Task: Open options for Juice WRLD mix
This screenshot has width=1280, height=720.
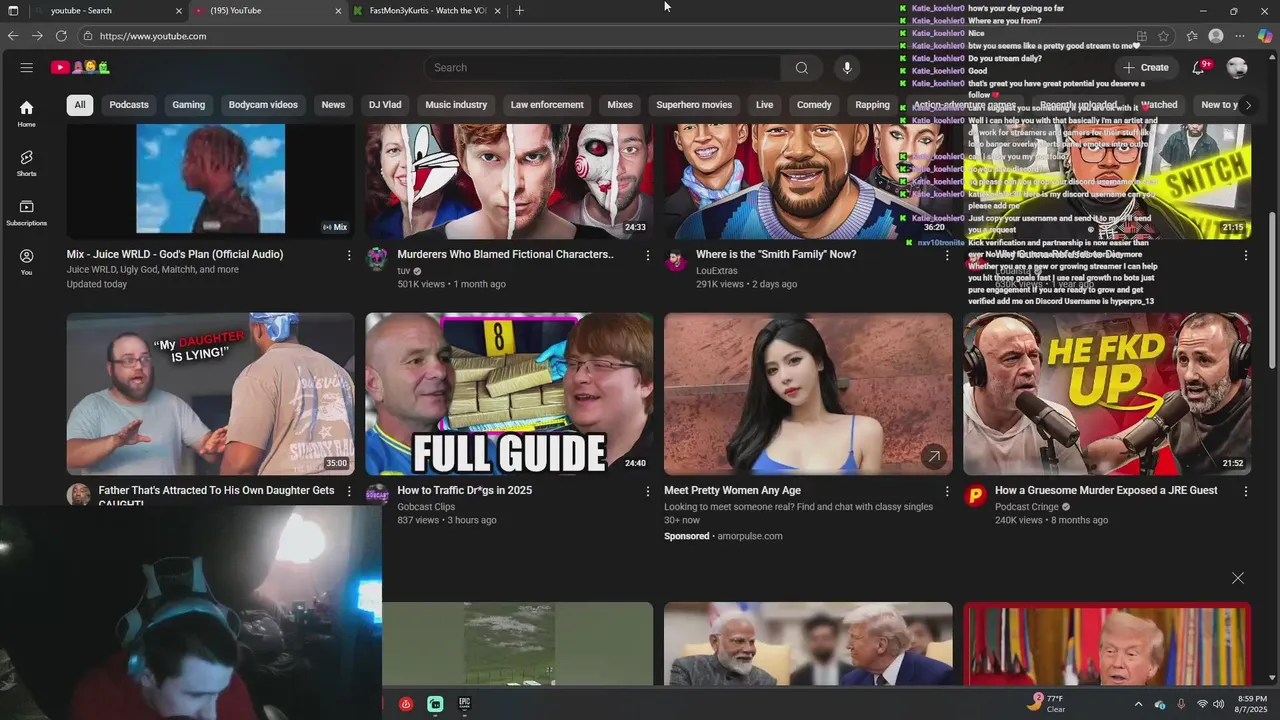Action: coord(349,256)
